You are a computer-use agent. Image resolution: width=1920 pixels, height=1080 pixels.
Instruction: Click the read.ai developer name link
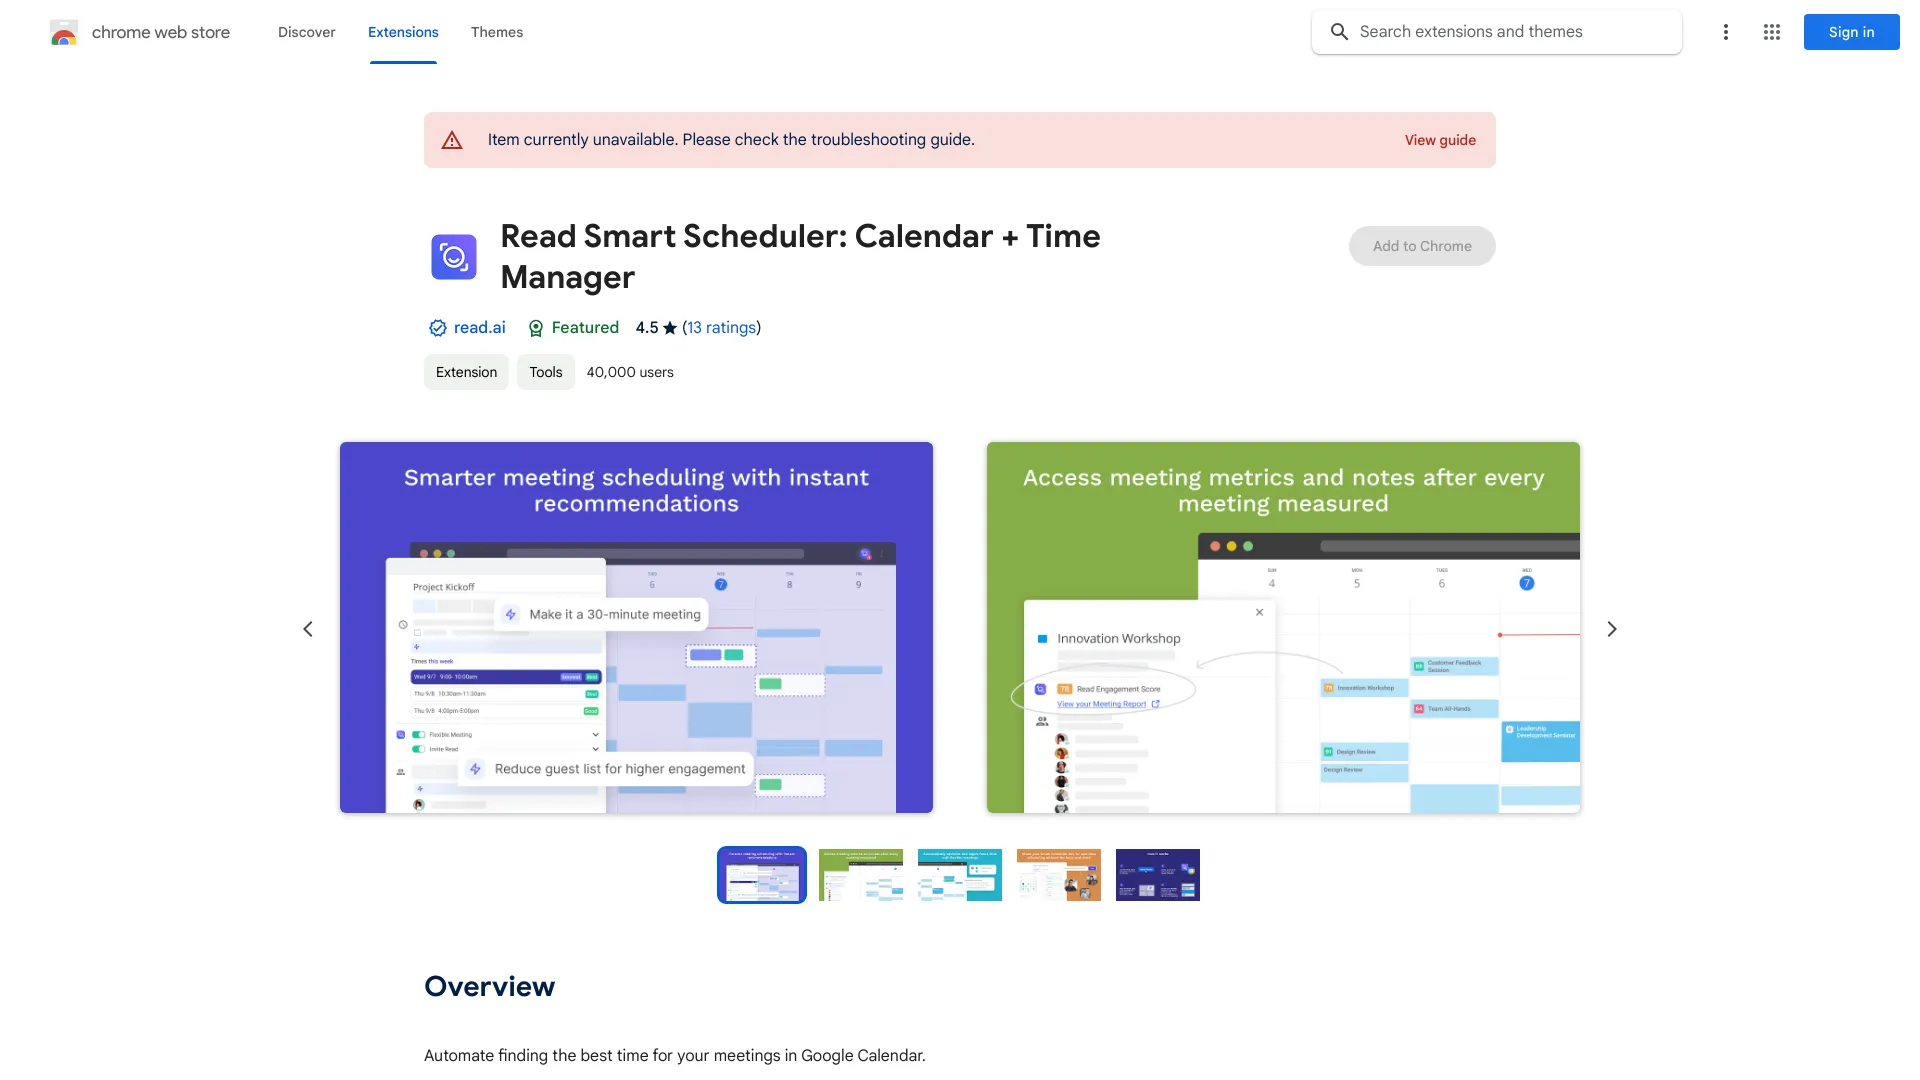(479, 326)
